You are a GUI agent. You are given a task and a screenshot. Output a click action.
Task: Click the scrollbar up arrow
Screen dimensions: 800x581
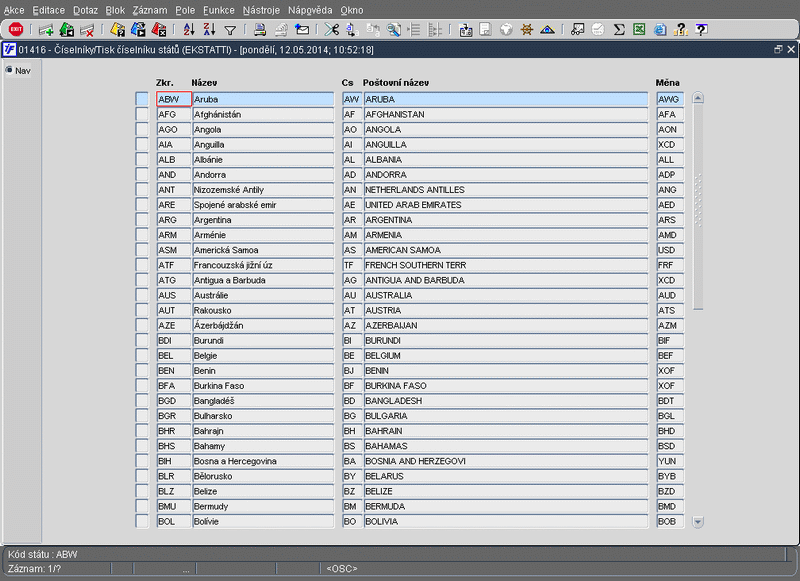coord(698,98)
